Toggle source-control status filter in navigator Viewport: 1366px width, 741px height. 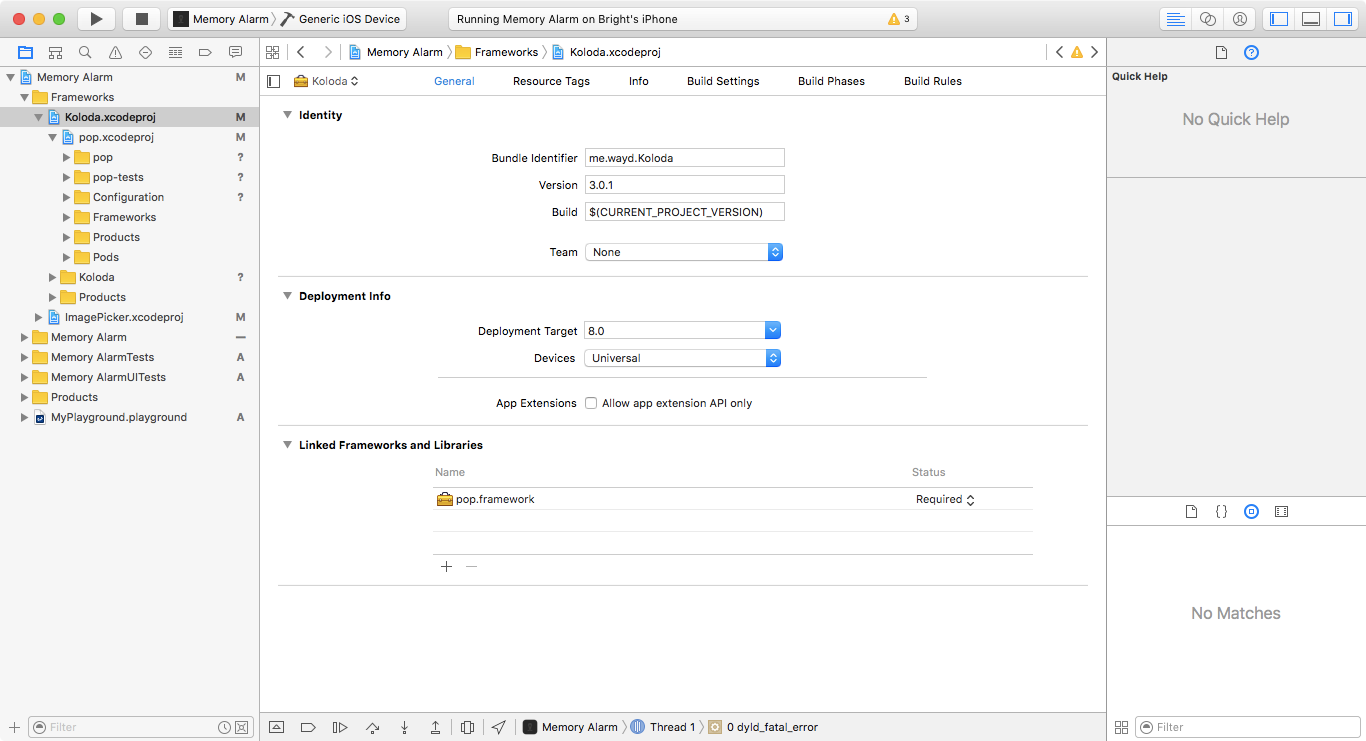[242, 727]
